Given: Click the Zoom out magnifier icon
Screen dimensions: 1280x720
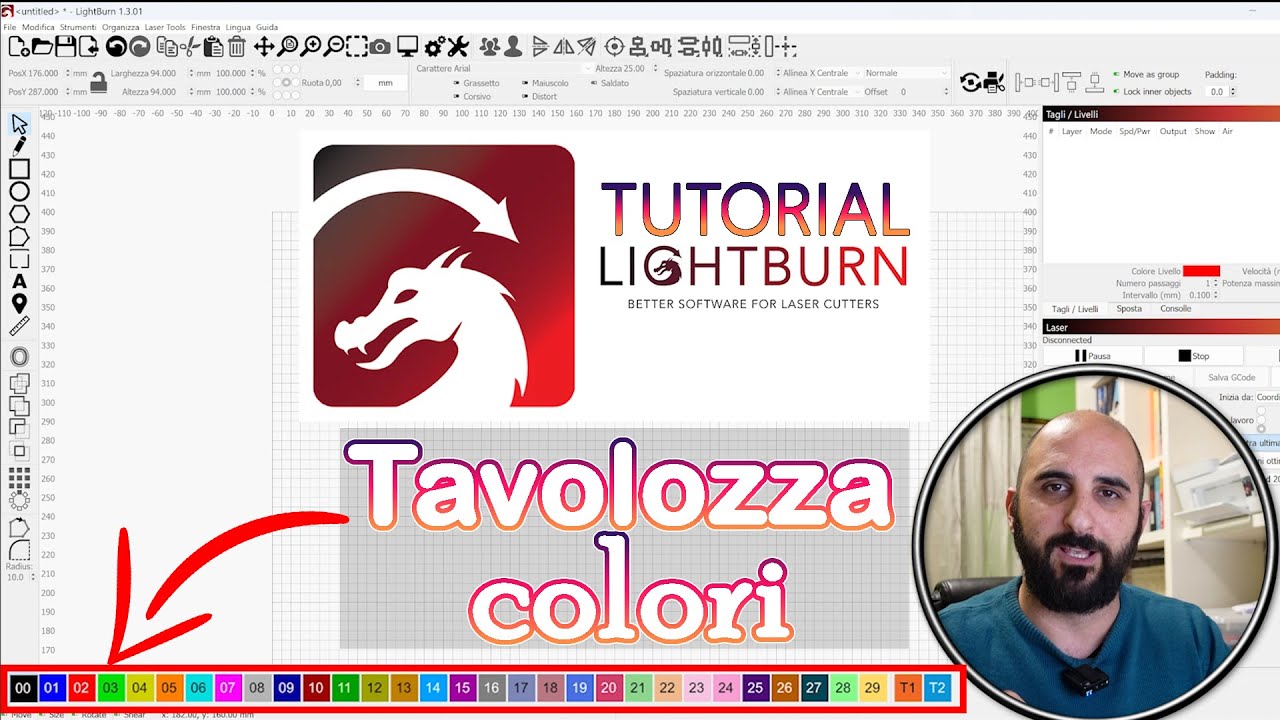Looking at the screenshot, I should pyautogui.click(x=334, y=46).
